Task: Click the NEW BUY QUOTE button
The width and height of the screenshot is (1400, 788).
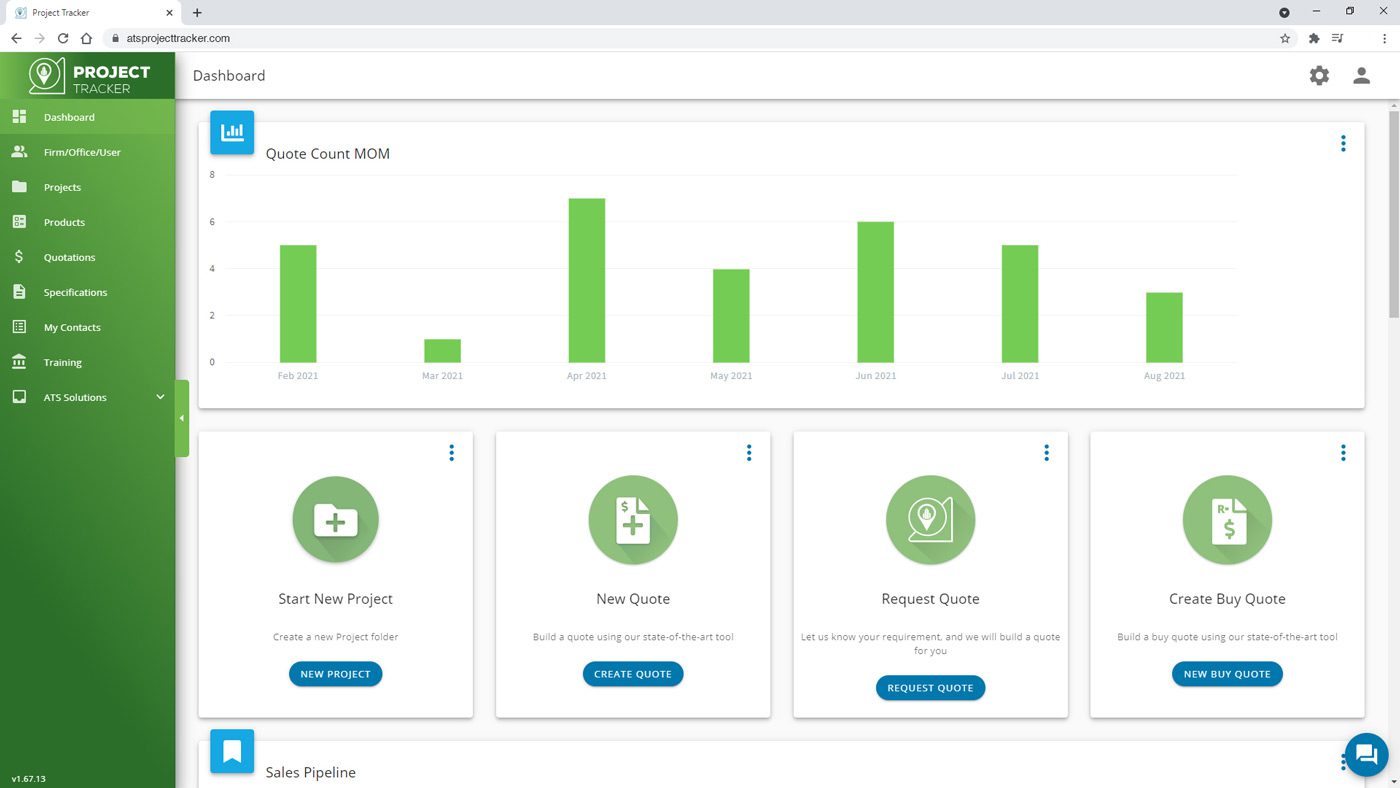Action: 1227,674
